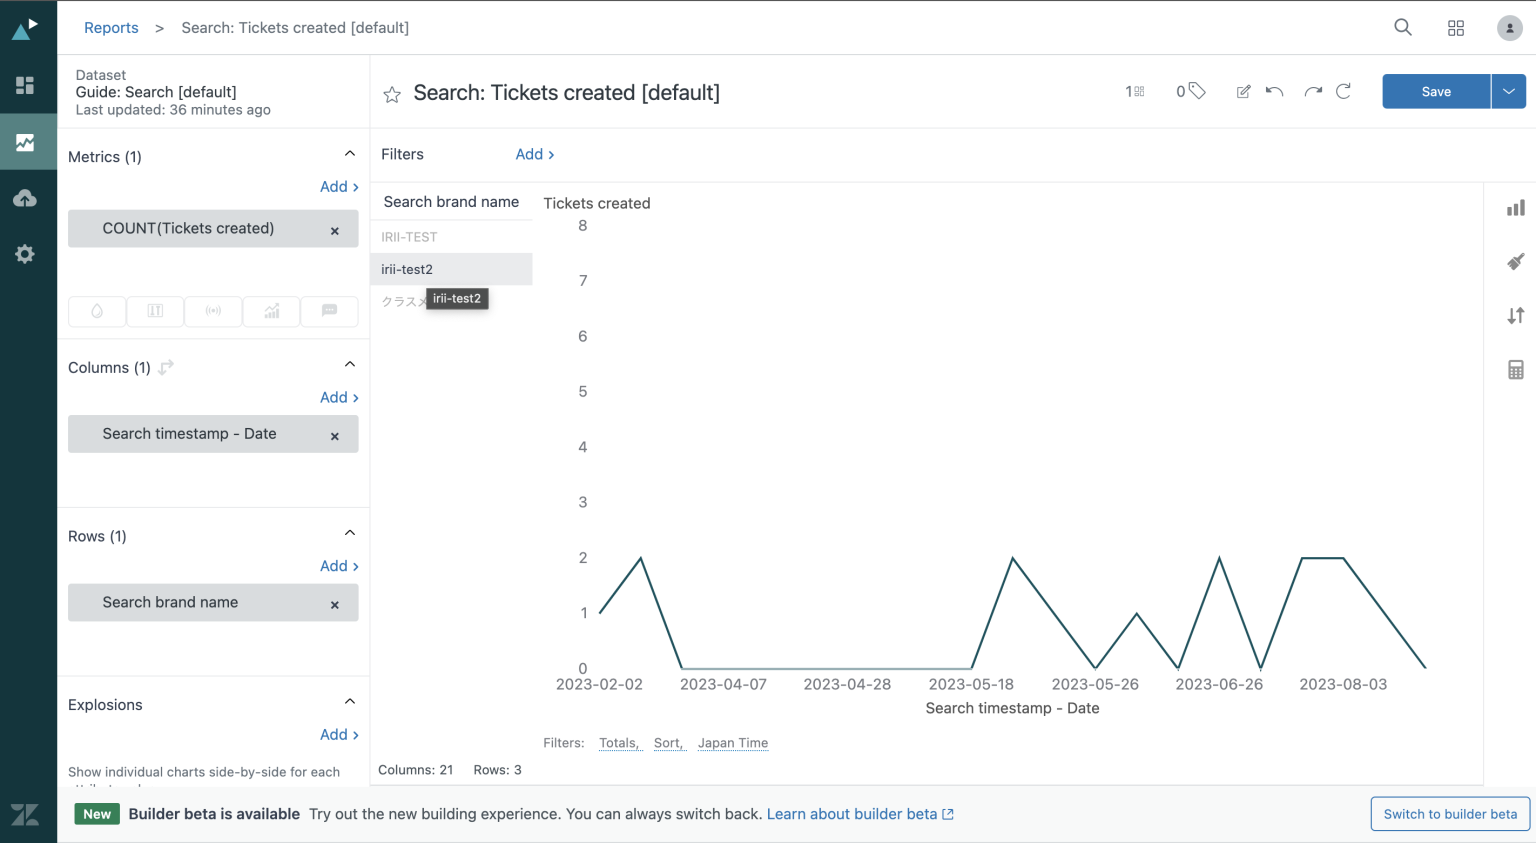Add a new column attribute
The width and height of the screenshot is (1536, 843).
tap(339, 398)
